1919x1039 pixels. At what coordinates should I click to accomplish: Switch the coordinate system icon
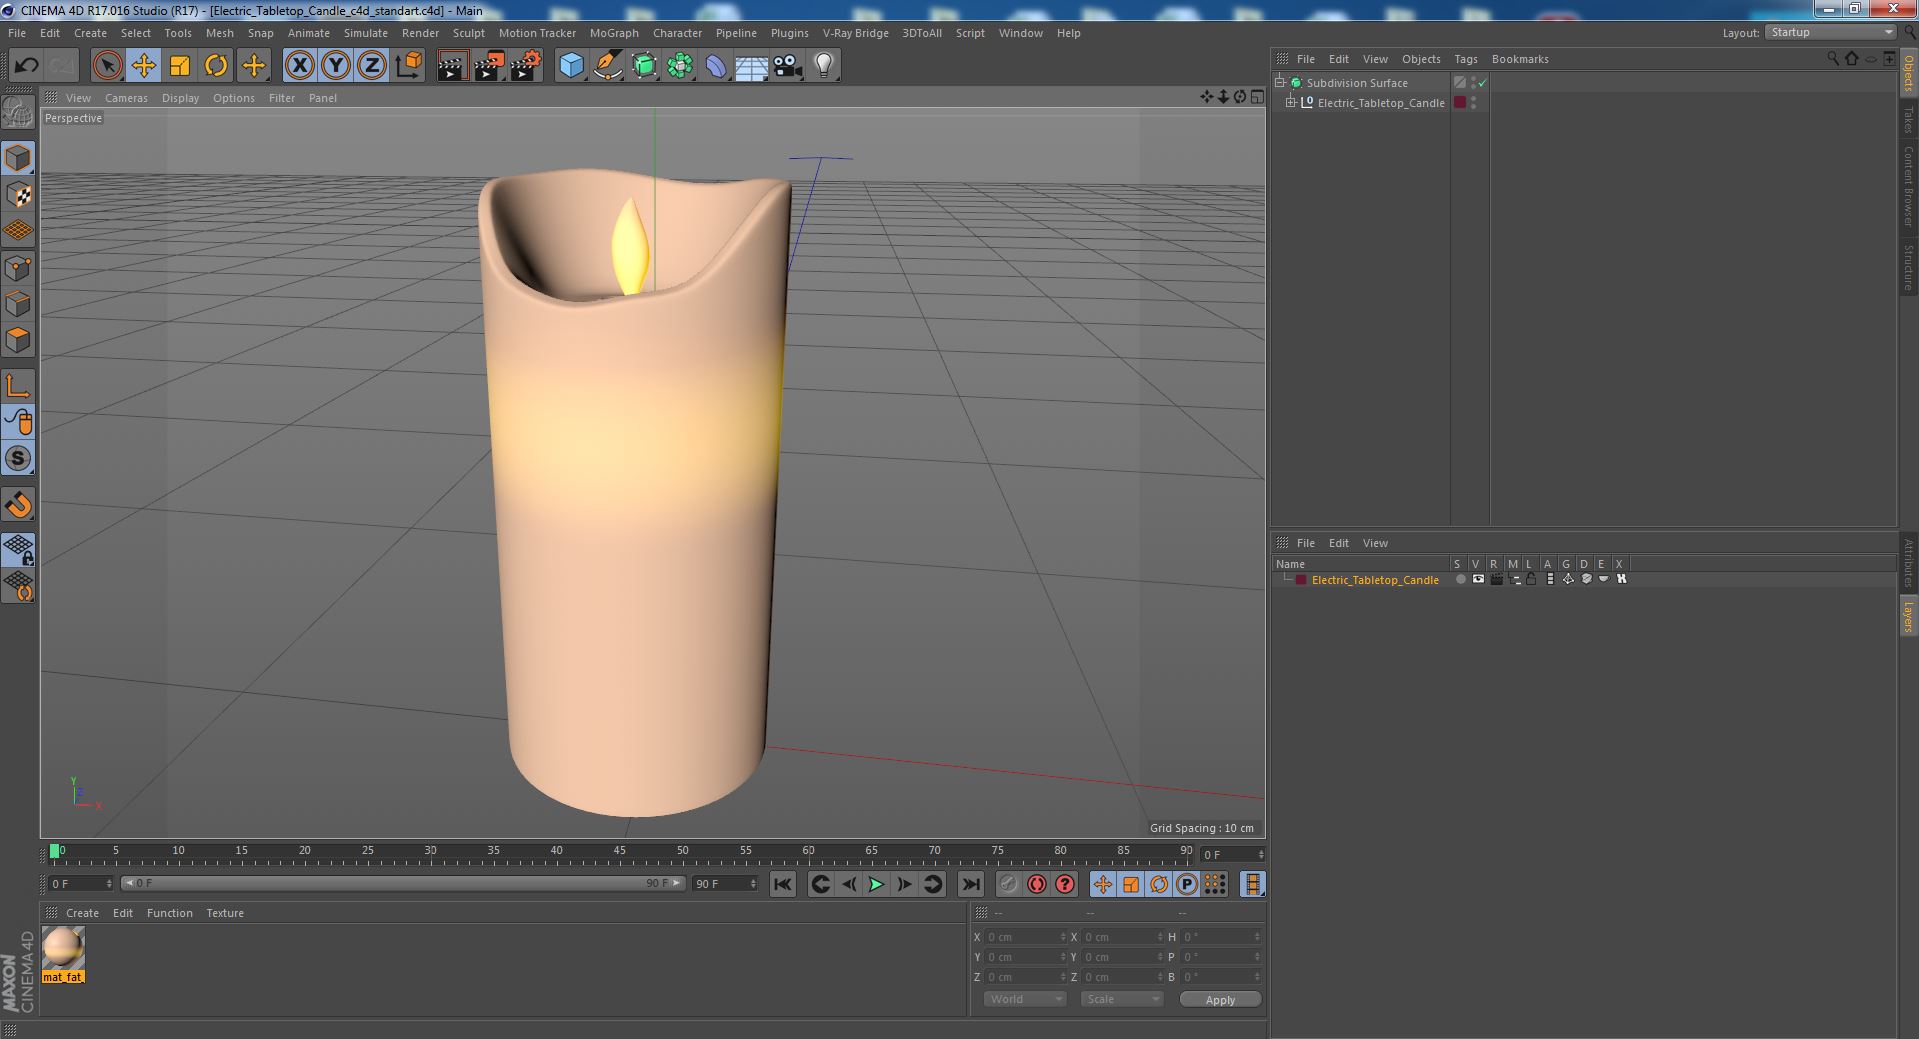(x=408, y=66)
